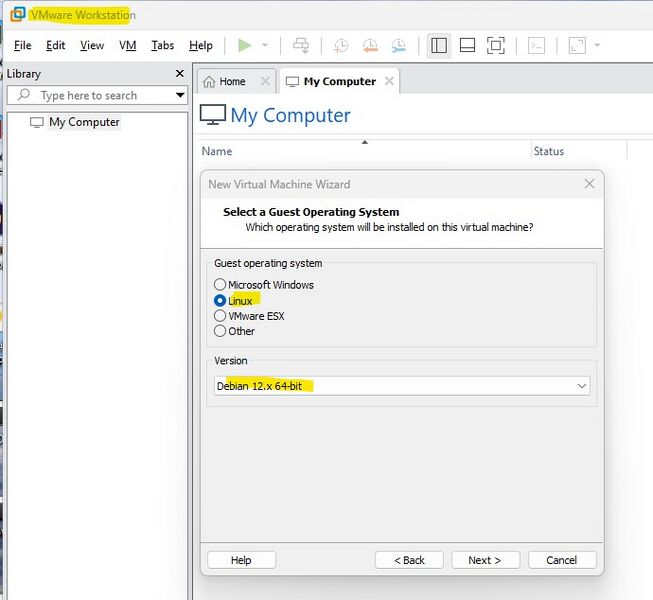Open the console view toolbar icon
Image resolution: width=653 pixels, height=600 pixels.
537,45
